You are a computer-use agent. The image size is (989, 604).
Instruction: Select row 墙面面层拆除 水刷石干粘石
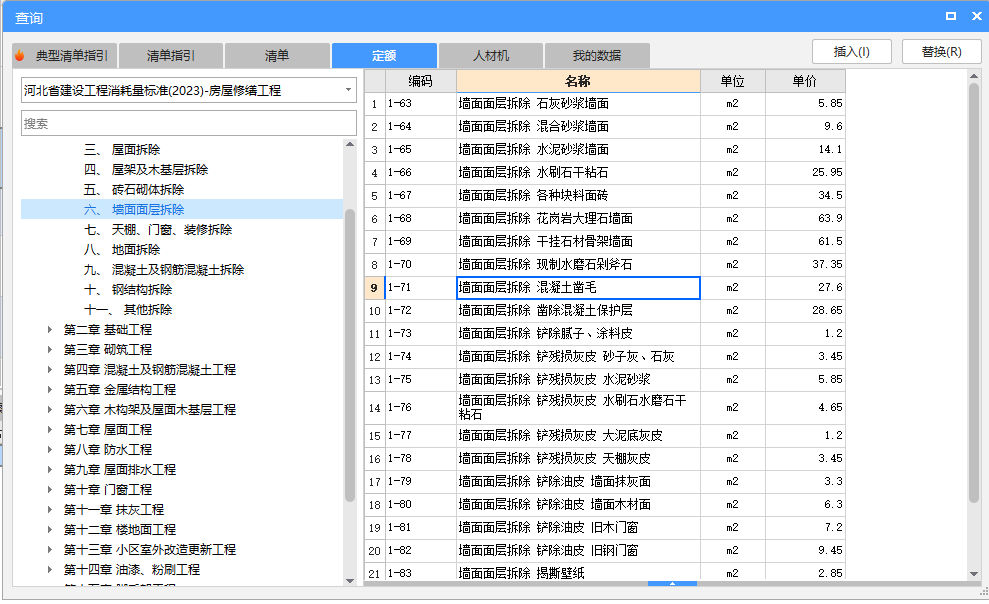pos(604,173)
